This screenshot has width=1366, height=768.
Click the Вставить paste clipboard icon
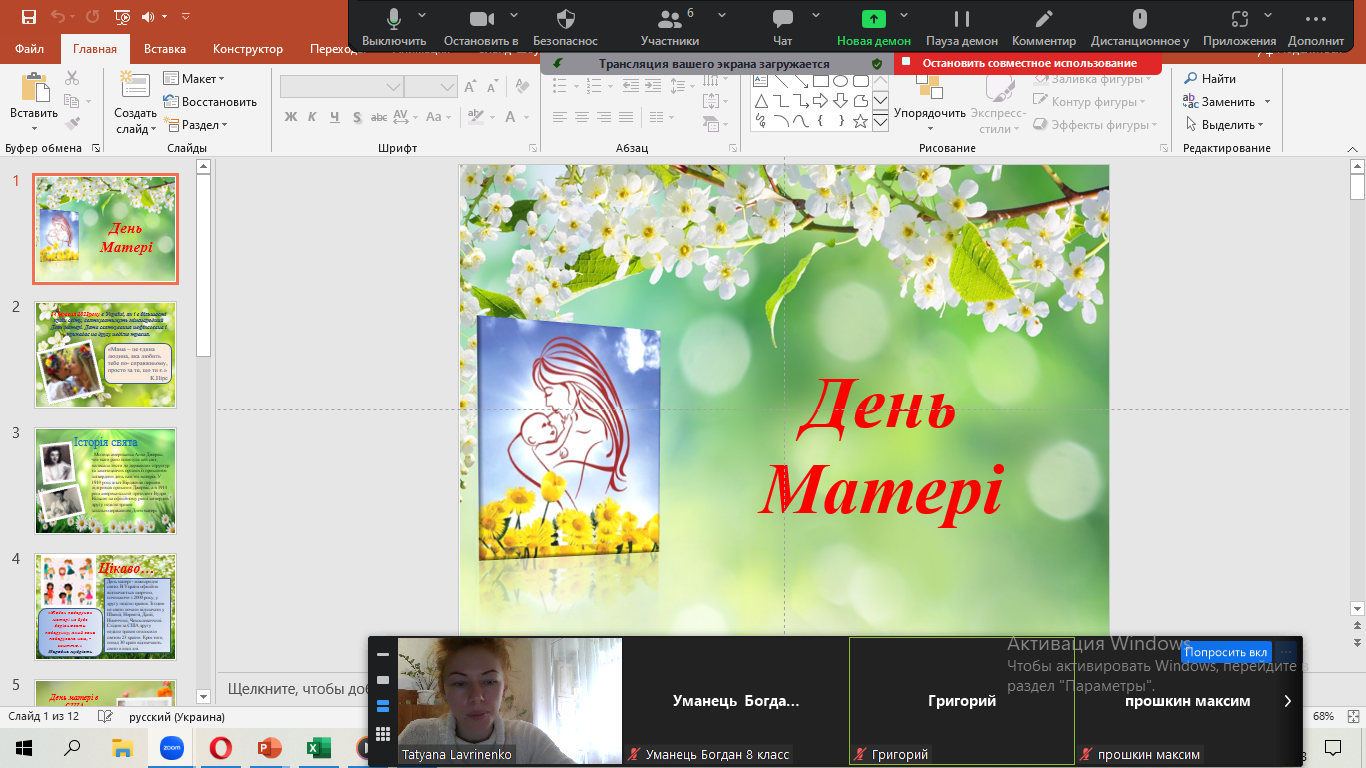35,87
